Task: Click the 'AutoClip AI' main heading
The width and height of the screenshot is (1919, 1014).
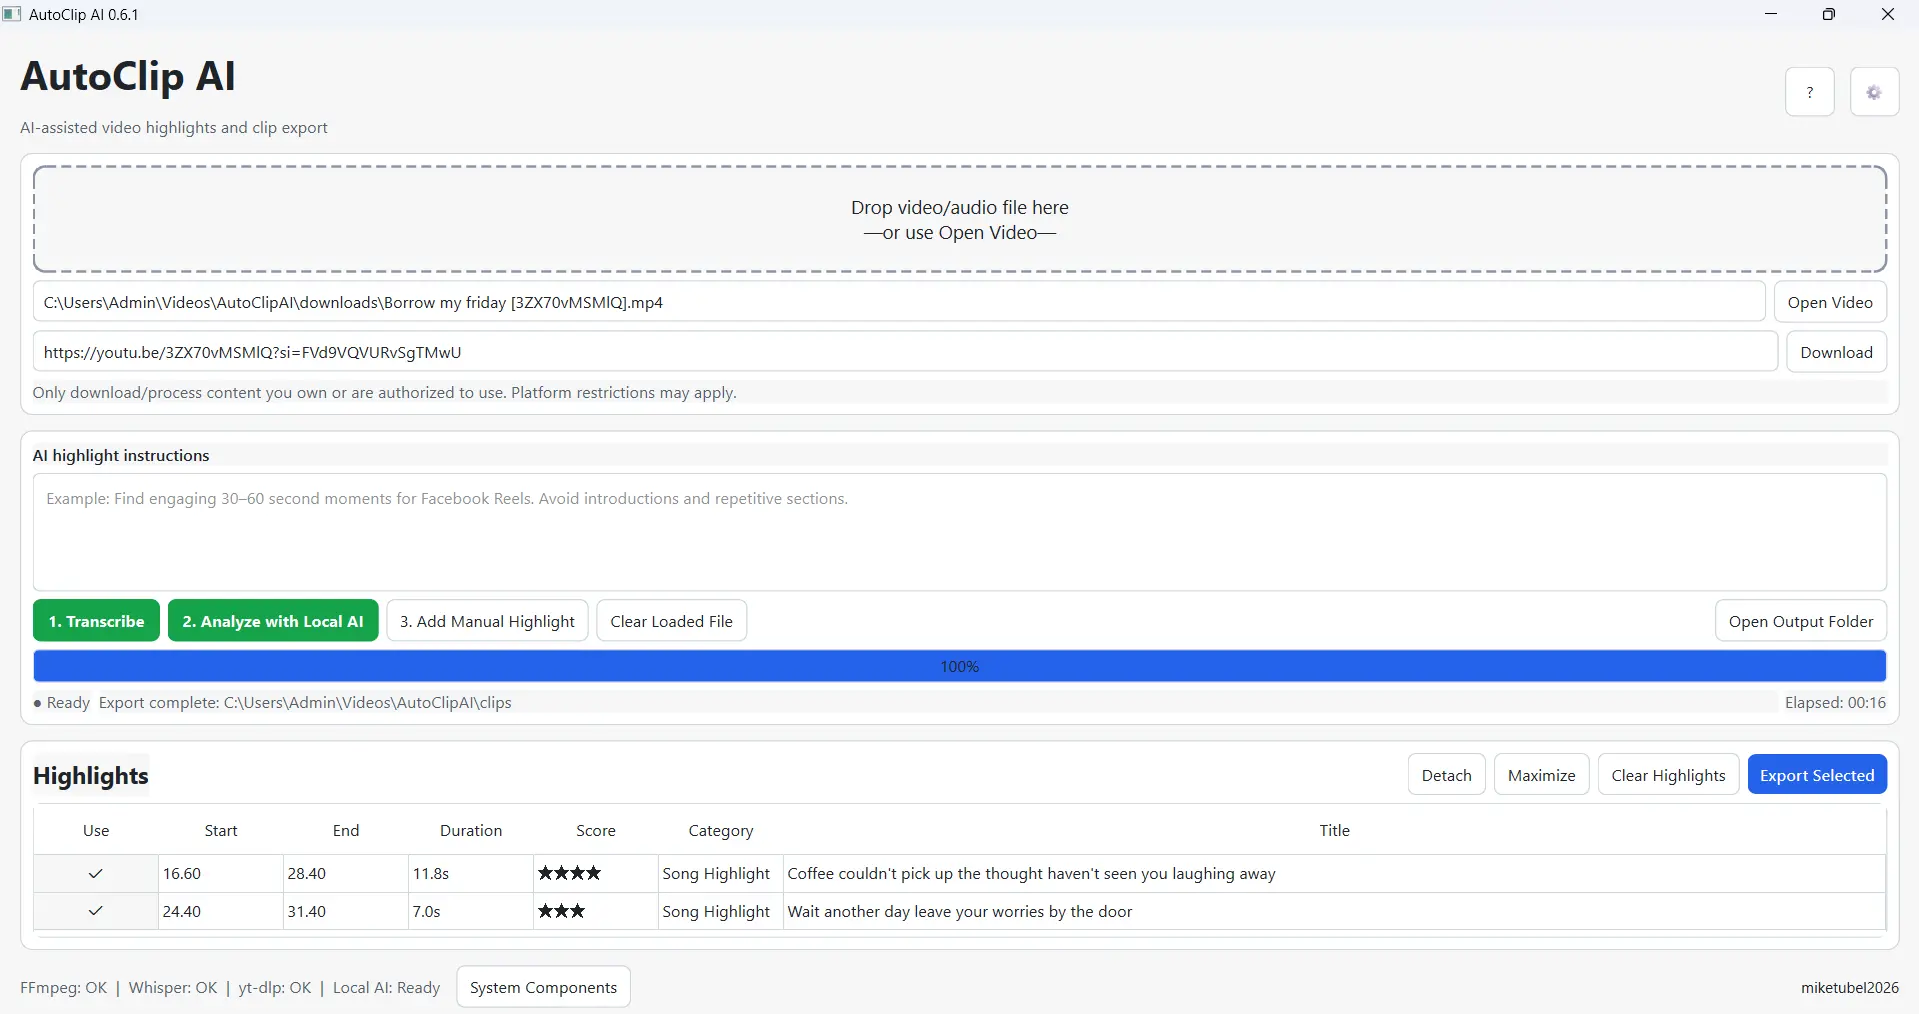Action: [128, 77]
